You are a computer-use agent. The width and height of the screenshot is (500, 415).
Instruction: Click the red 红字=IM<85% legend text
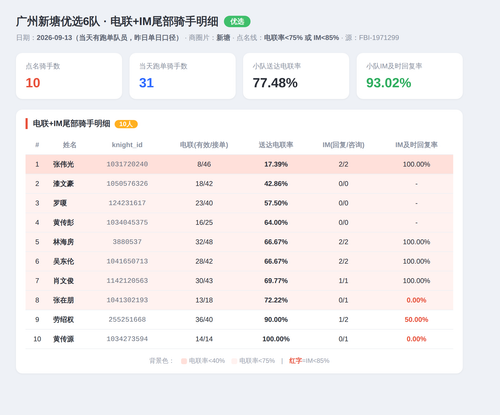click(309, 361)
